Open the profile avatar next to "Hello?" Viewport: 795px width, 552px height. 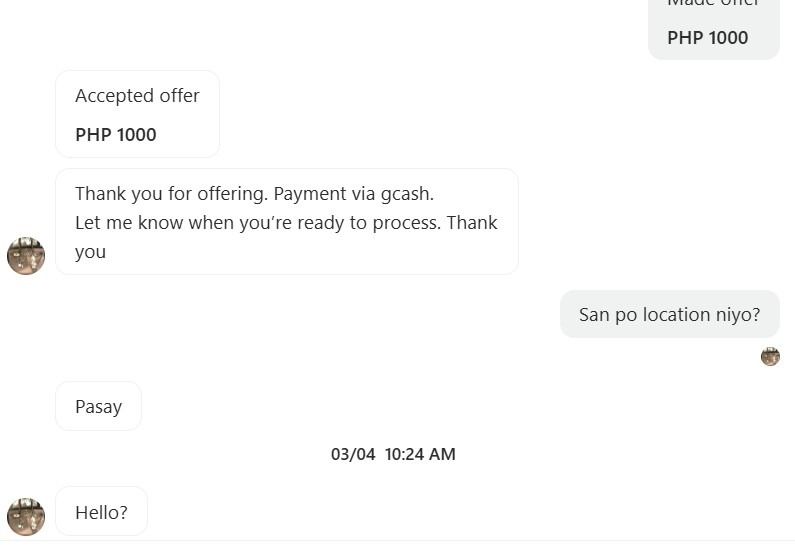click(26, 517)
